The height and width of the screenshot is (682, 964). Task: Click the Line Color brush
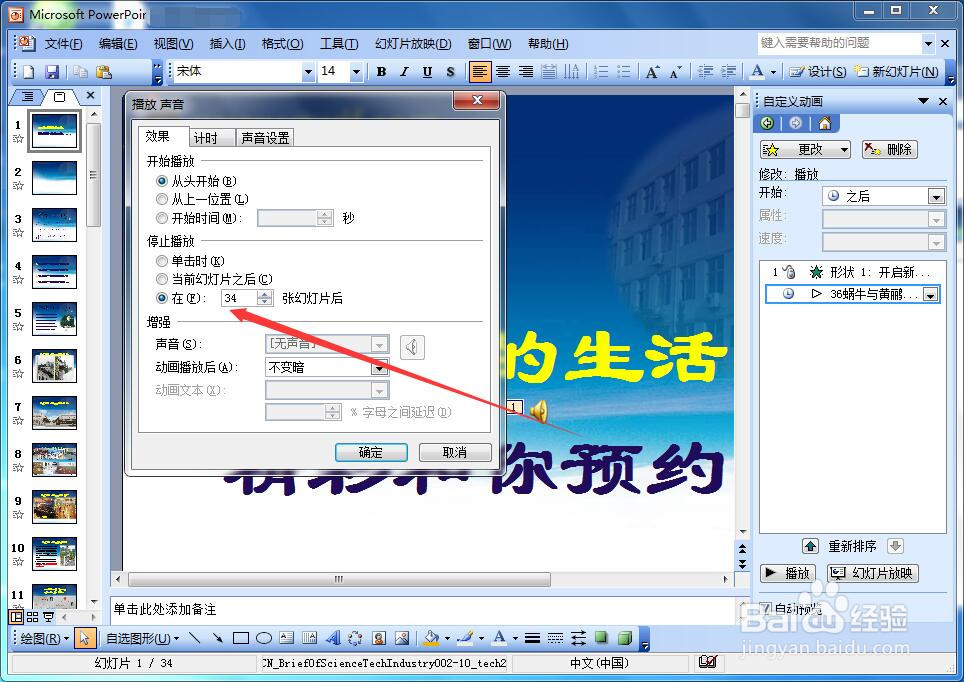click(465, 638)
